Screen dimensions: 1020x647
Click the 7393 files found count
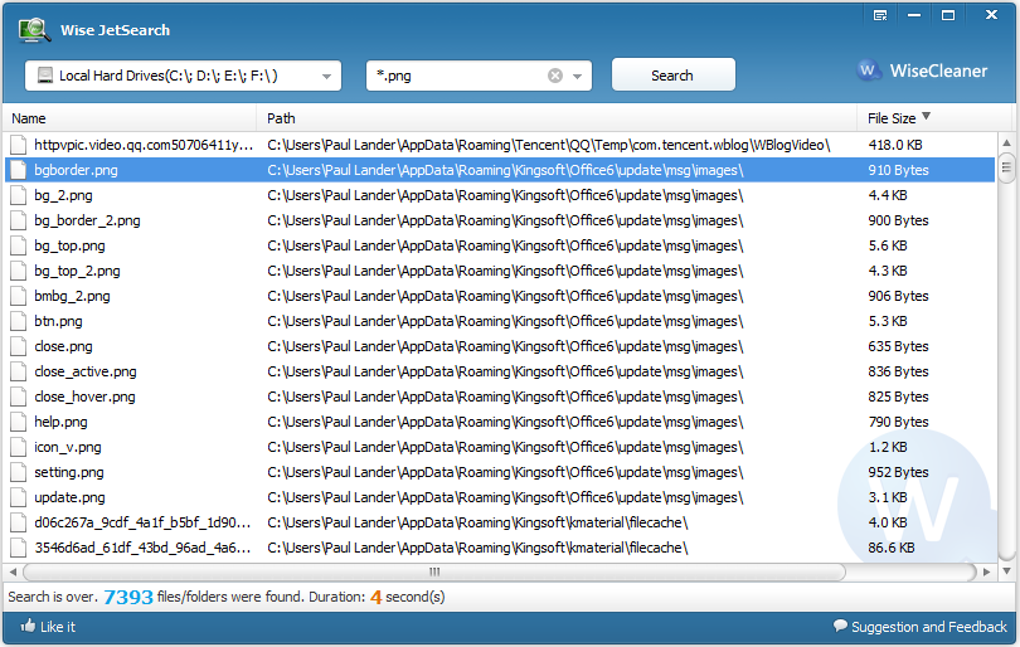pyautogui.click(x=128, y=596)
